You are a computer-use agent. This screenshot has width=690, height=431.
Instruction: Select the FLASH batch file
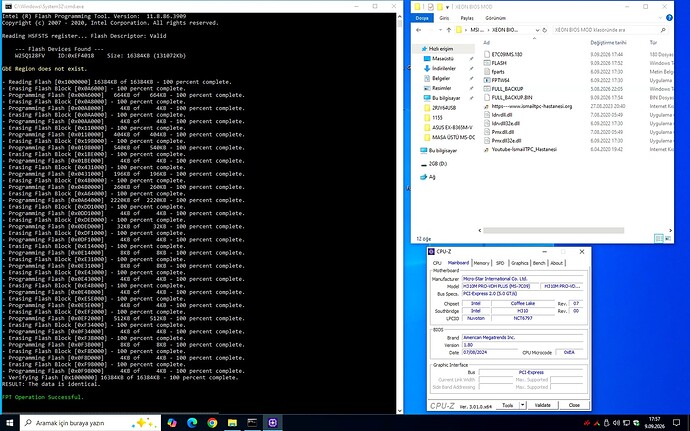499,63
